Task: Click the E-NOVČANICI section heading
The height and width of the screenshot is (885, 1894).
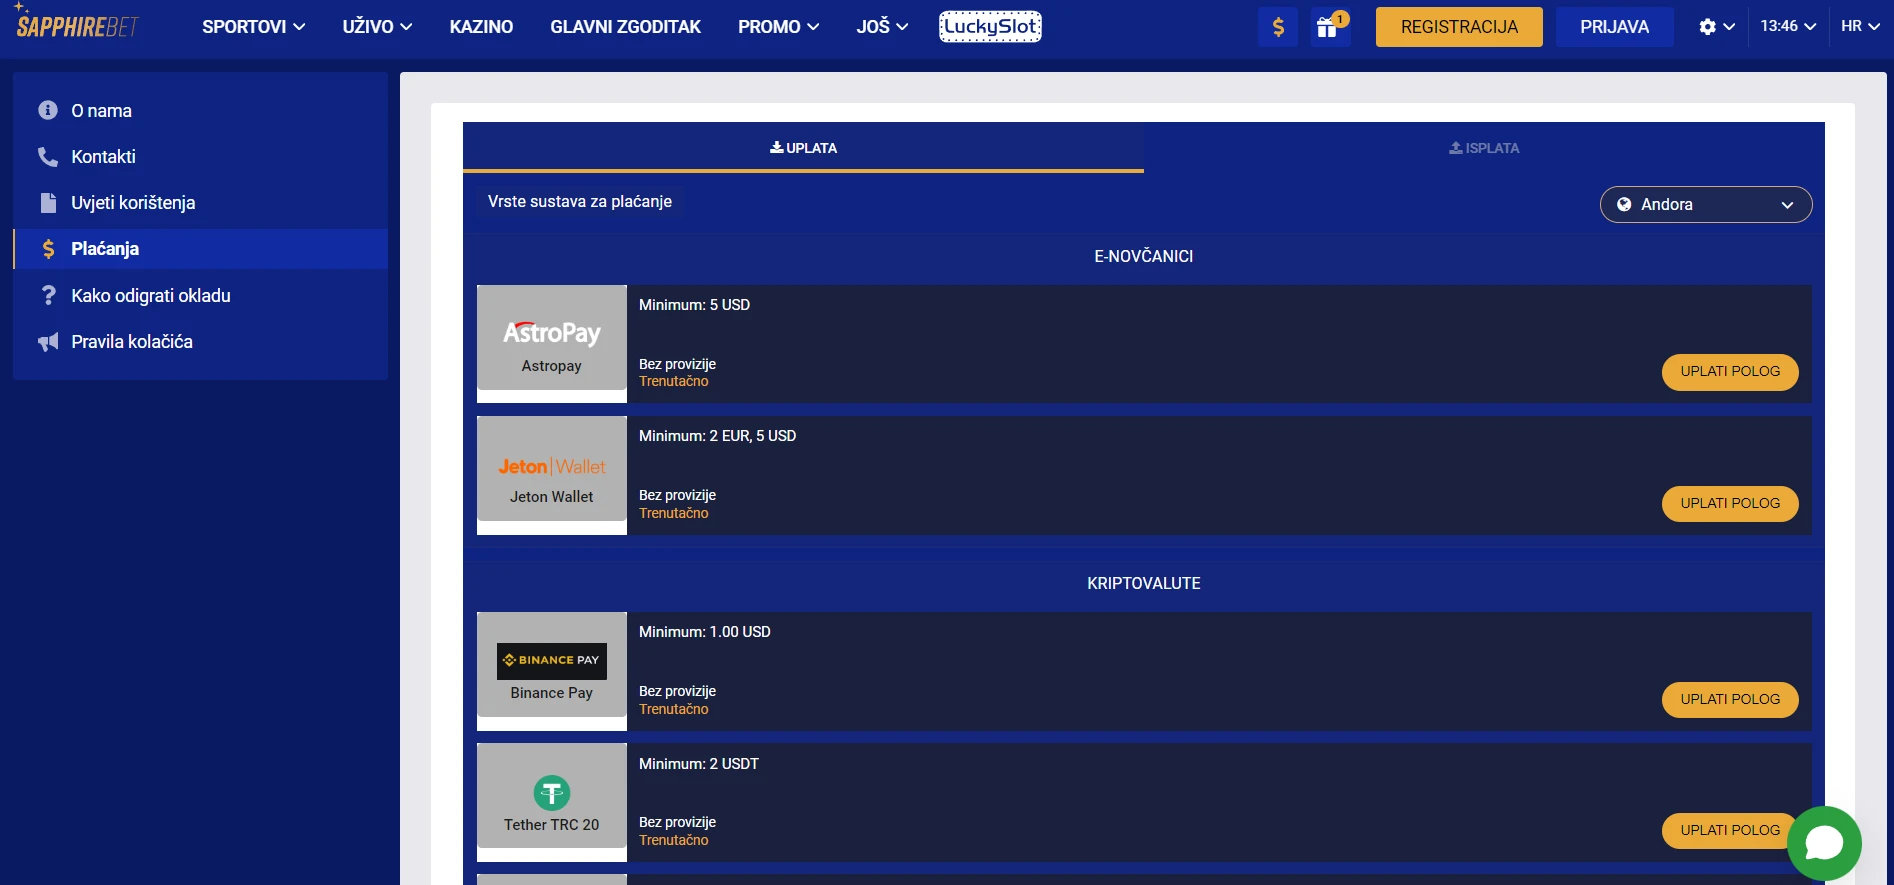Action: click(1143, 256)
